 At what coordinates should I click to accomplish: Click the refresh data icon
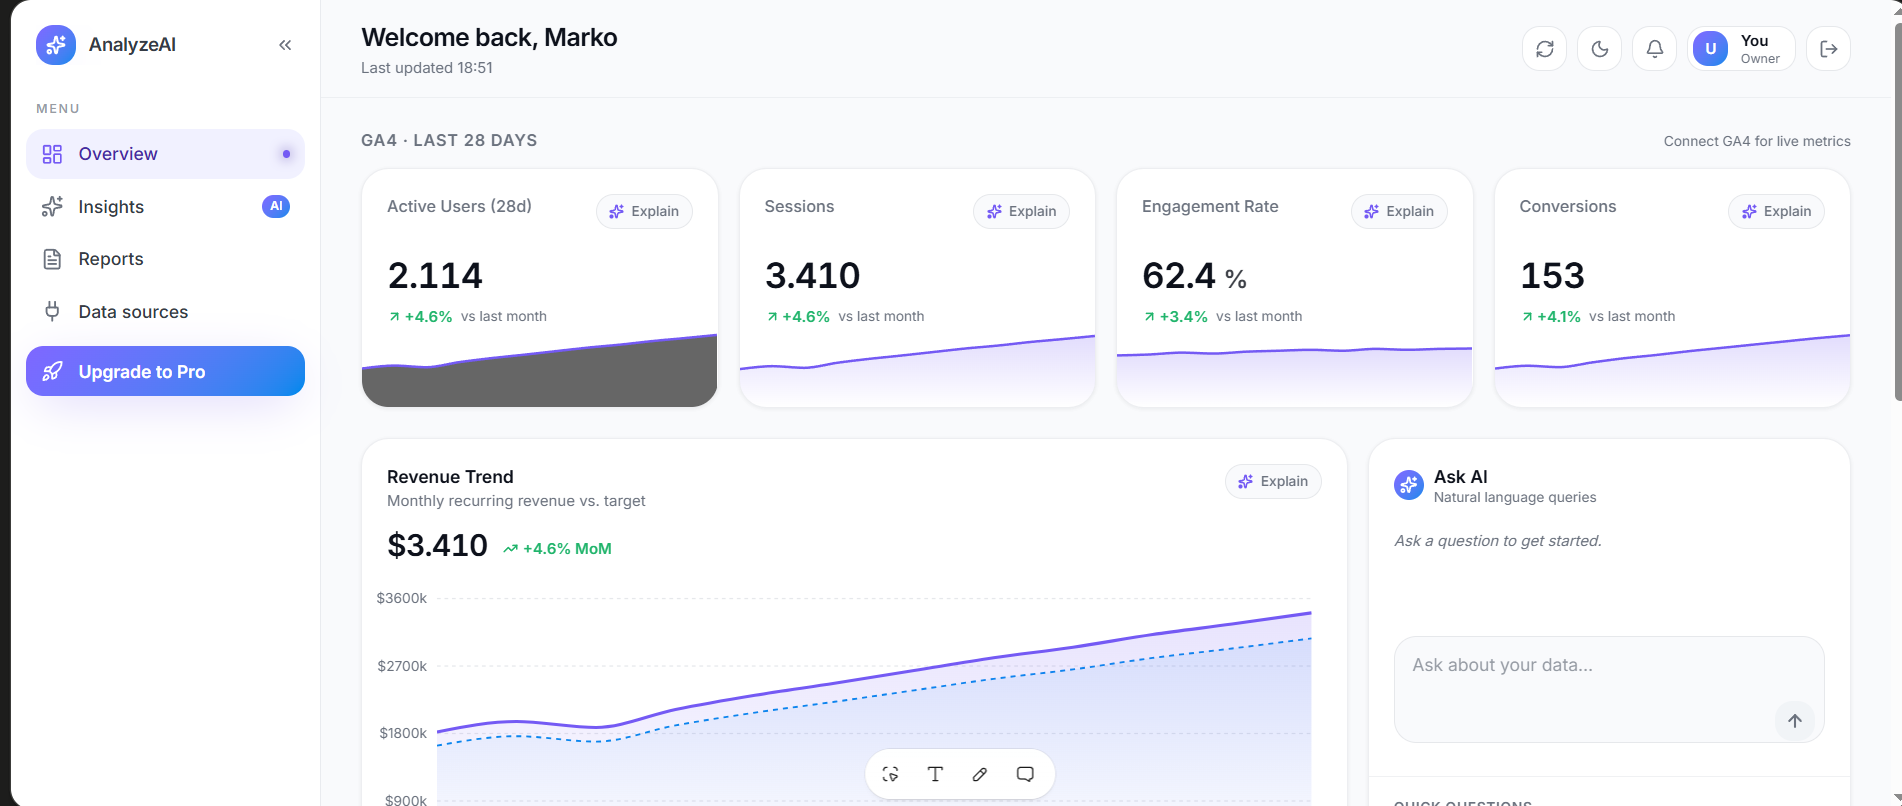click(x=1545, y=49)
